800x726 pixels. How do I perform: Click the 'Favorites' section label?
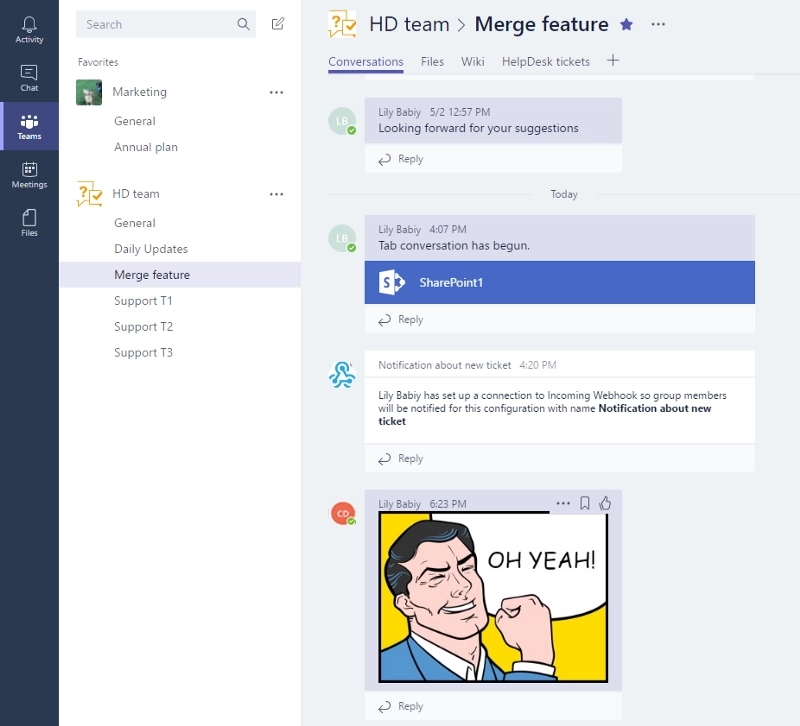[x=98, y=62]
